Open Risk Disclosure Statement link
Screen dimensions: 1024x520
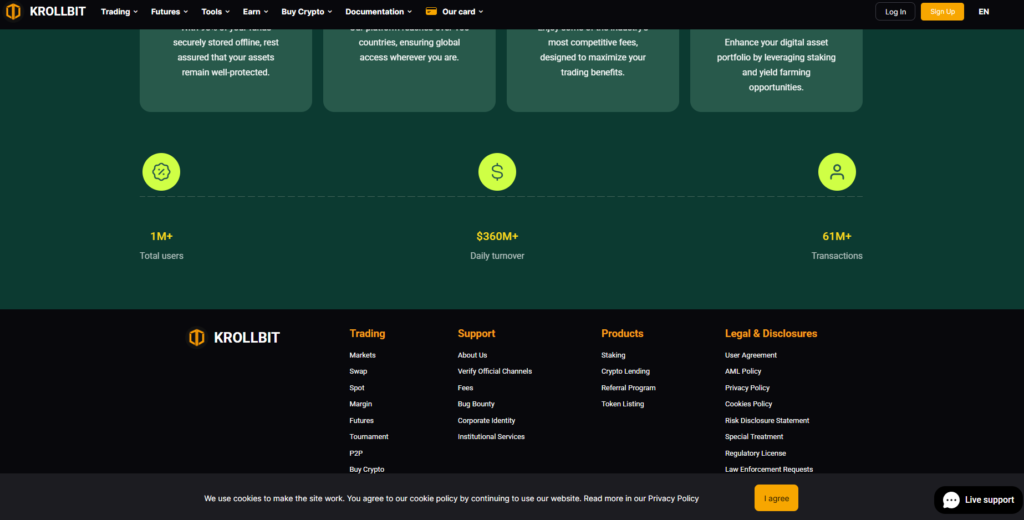(x=767, y=421)
